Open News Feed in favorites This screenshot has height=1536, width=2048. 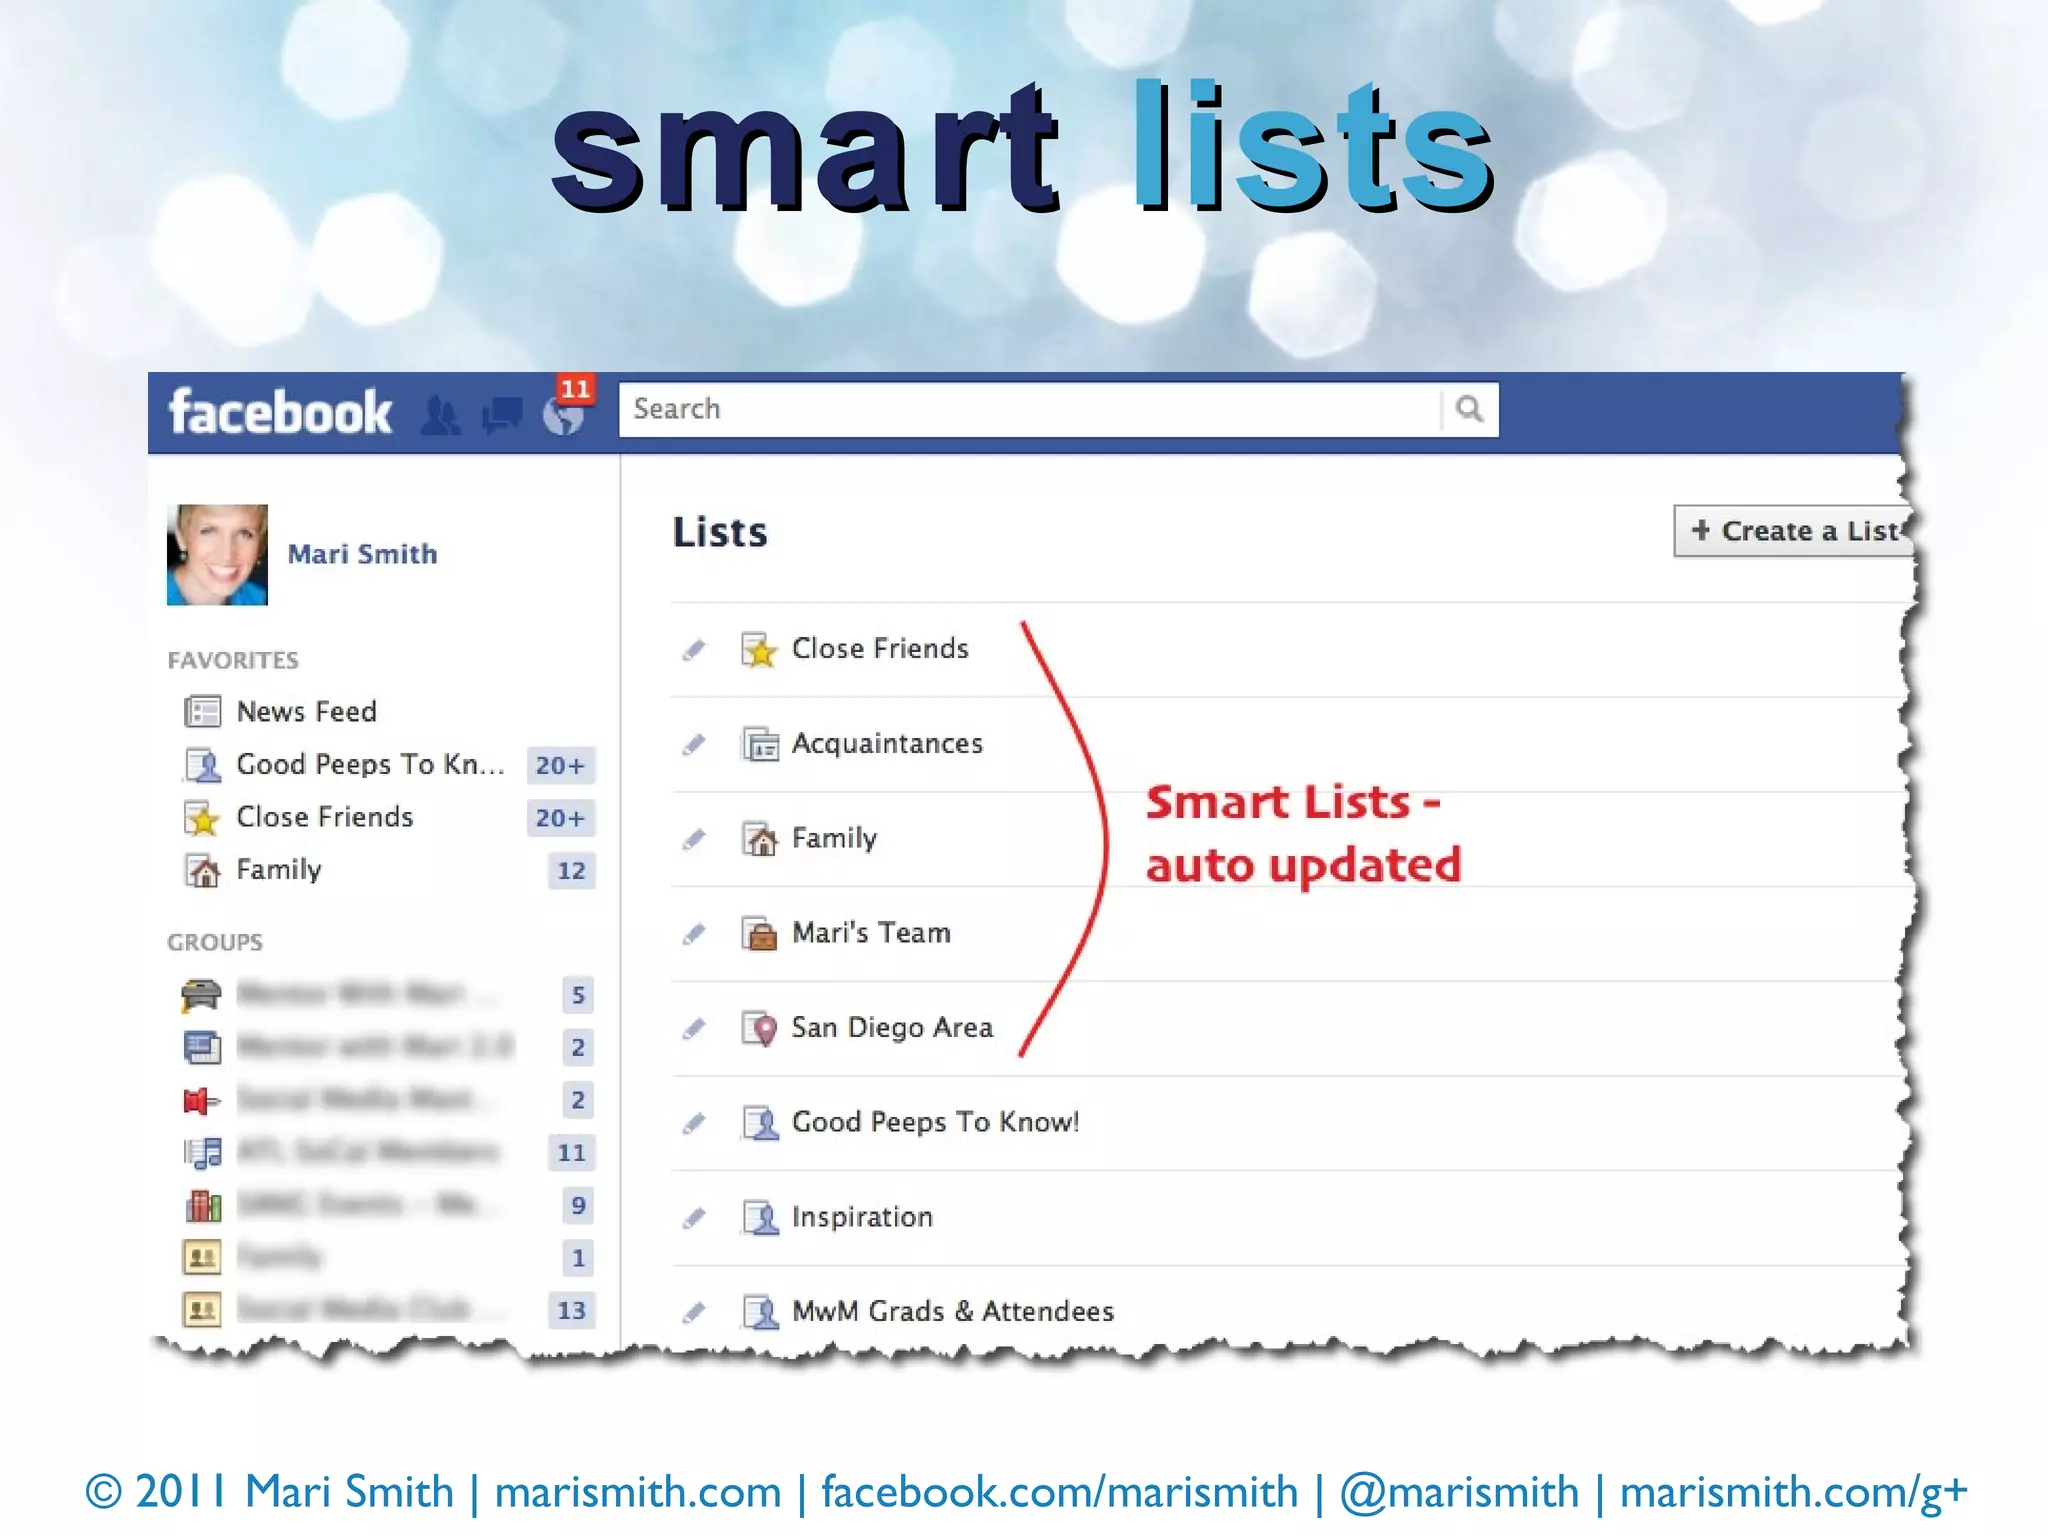(x=306, y=712)
